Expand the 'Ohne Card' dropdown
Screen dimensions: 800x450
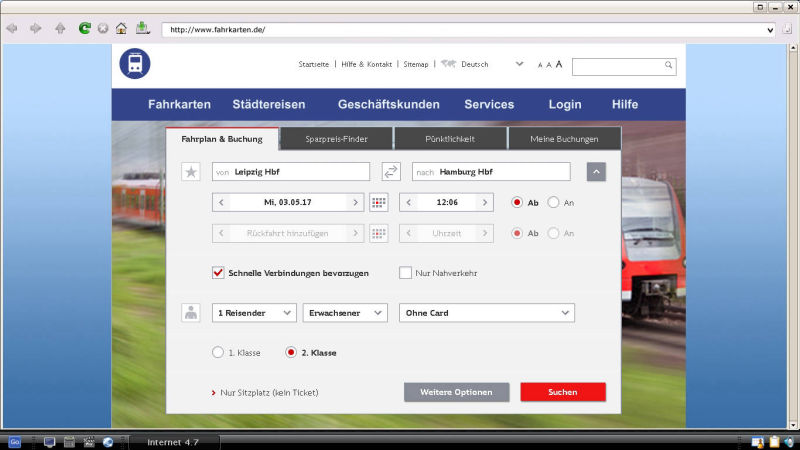click(486, 313)
